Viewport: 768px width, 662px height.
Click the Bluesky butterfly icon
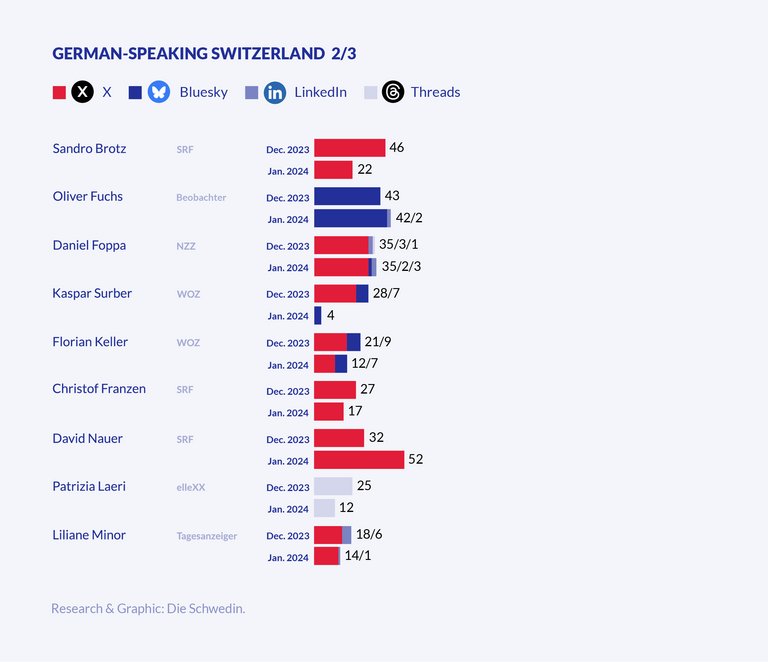tap(158, 92)
